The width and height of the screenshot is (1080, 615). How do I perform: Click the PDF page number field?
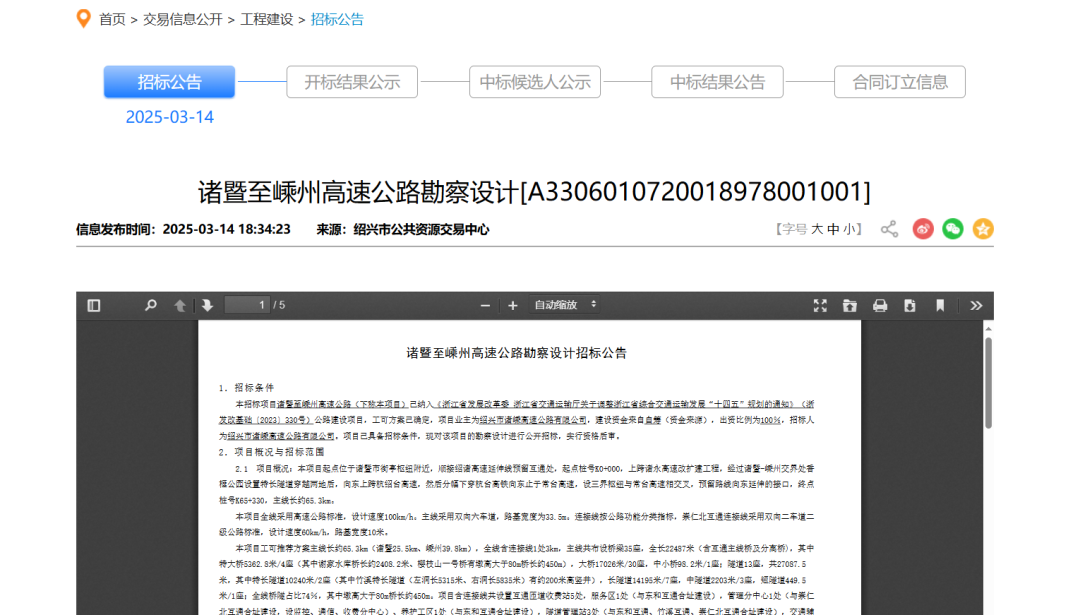[246, 305]
